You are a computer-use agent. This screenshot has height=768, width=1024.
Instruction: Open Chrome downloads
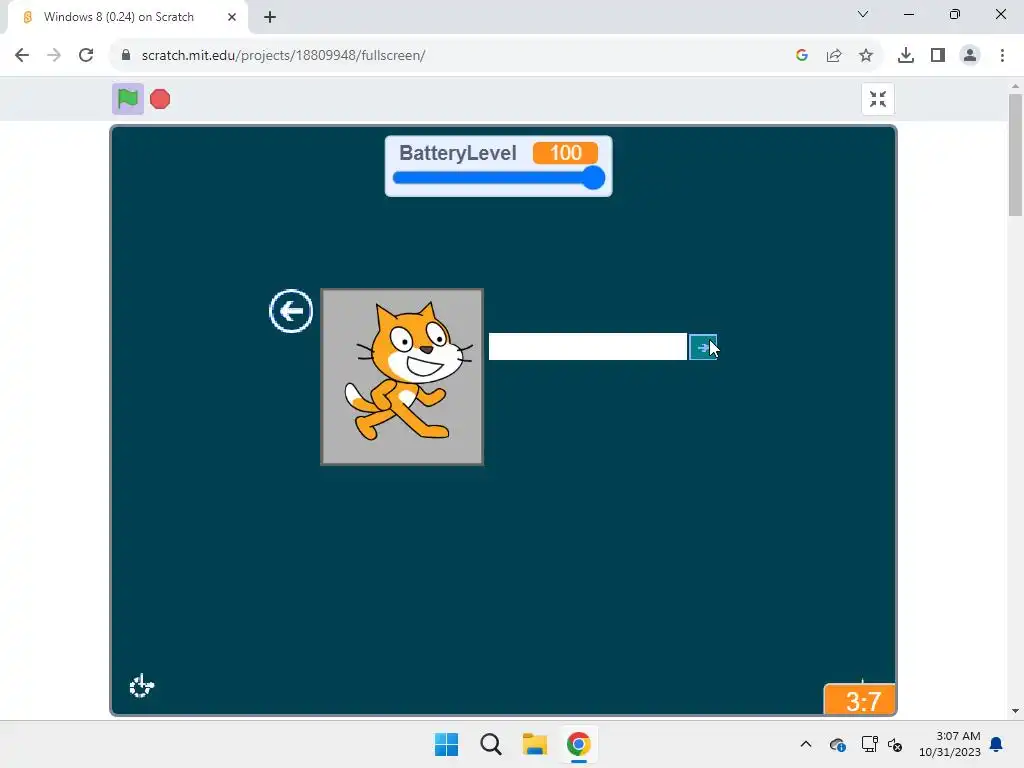pos(906,56)
